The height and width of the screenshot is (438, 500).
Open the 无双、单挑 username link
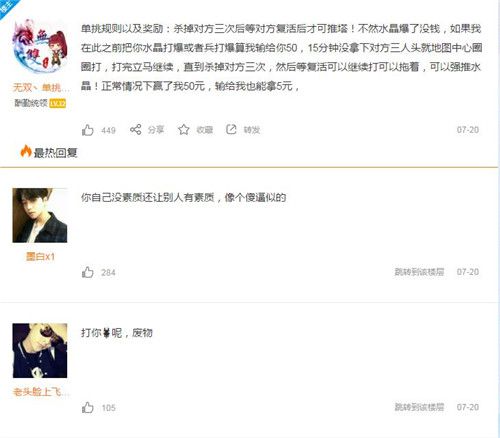[41, 88]
